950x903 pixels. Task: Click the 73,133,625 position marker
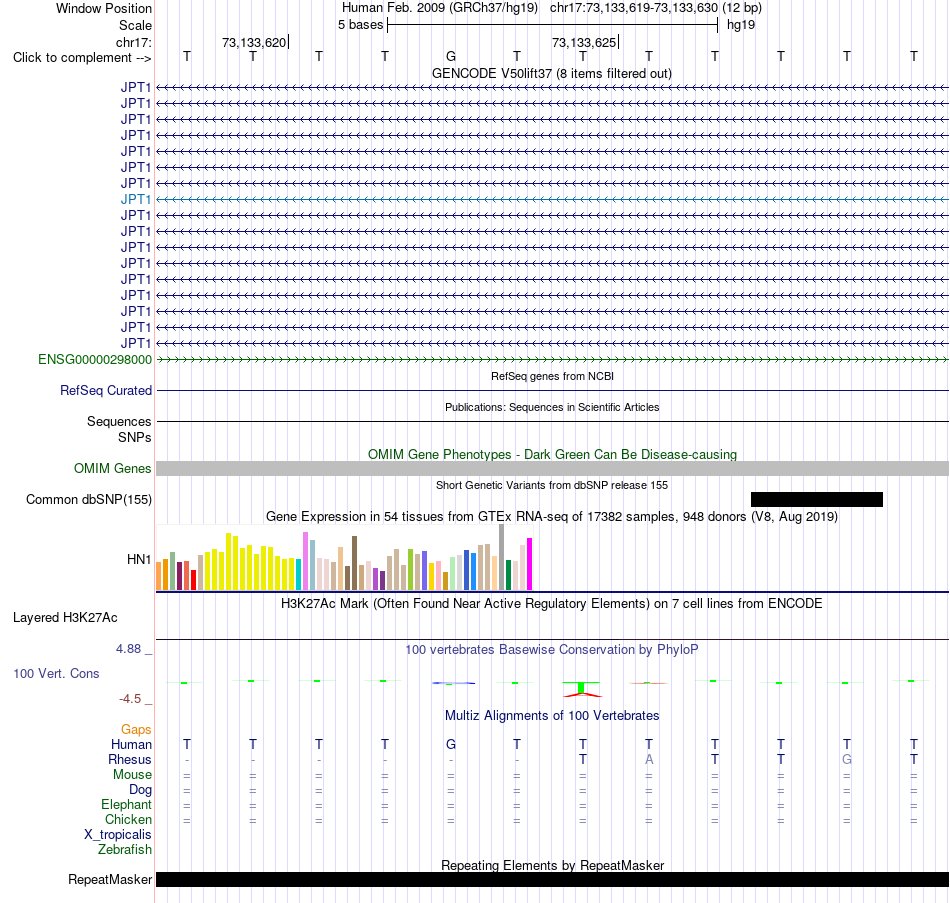point(585,42)
